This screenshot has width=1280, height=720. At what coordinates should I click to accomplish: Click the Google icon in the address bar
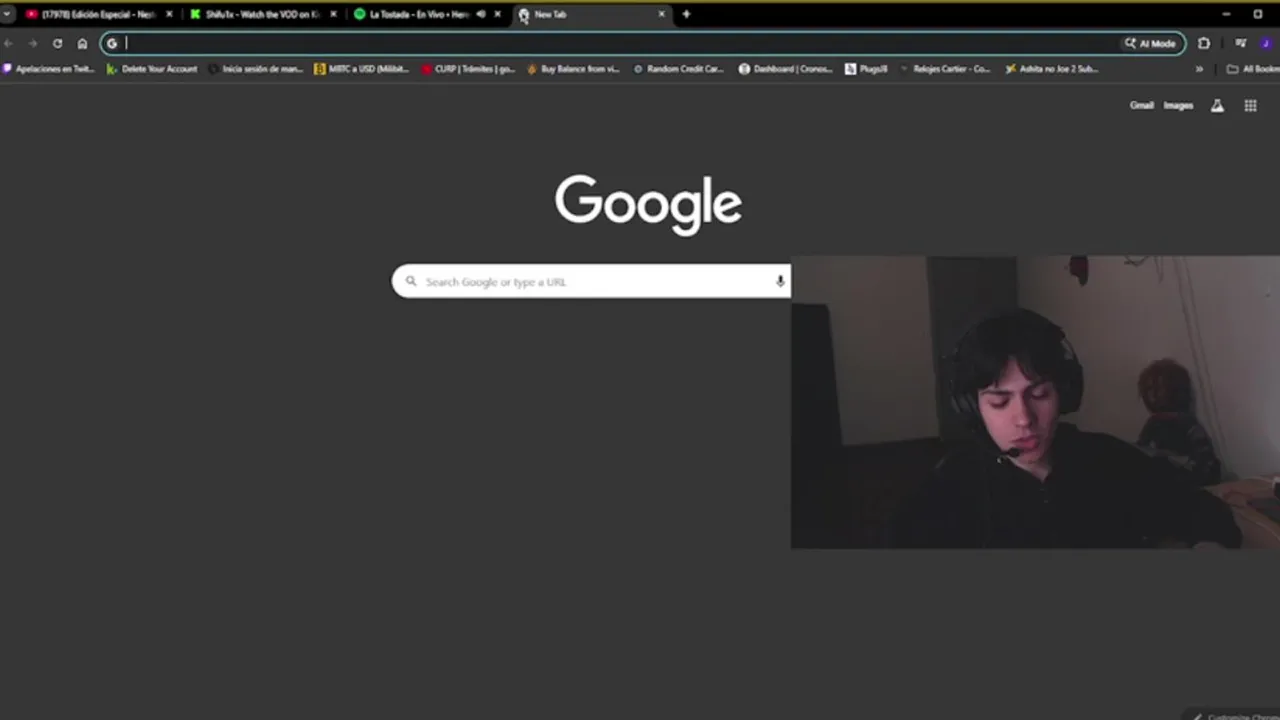(112, 43)
